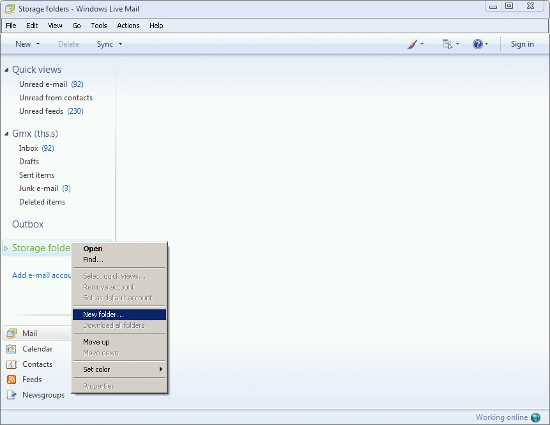This screenshot has width=550, height=425.
Task: Open the File menu
Action: pos(11,26)
